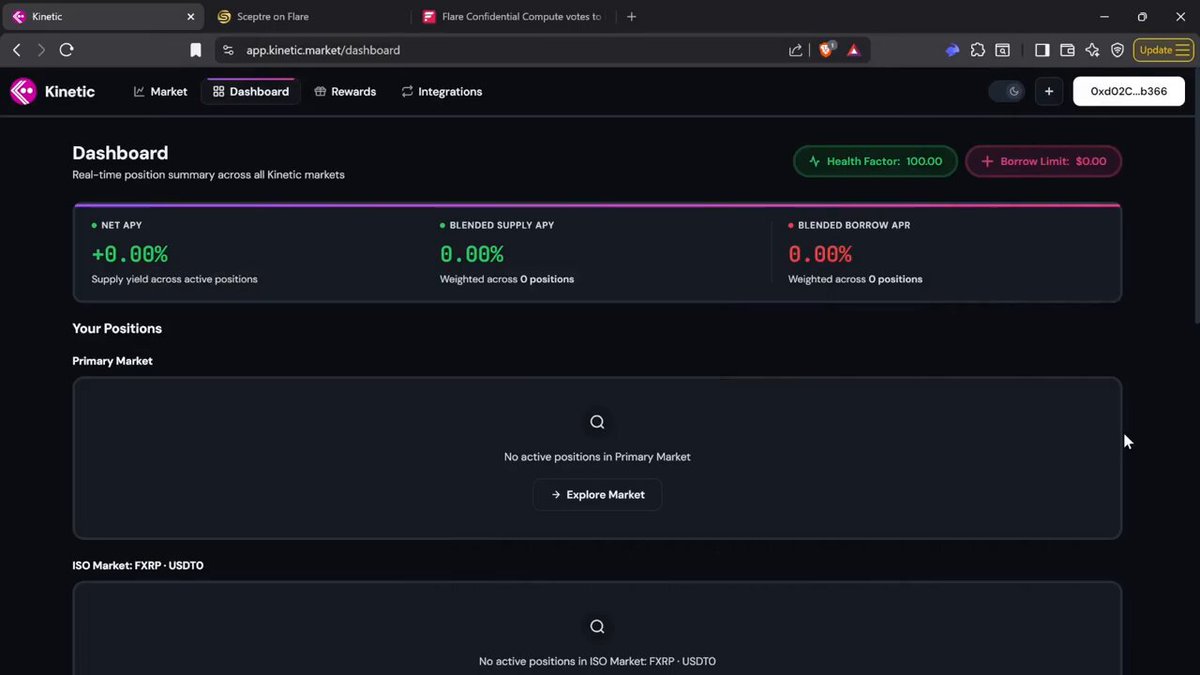Viewport: 1200px width, 675px height.
Task: Click the search icon in ISO Market panel
Action: point(597,626)
